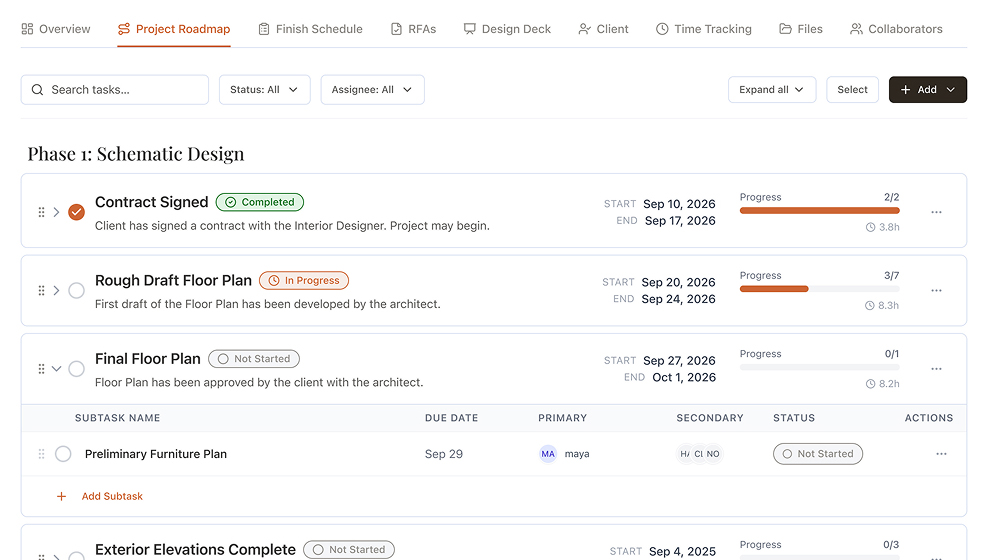
Task: Open the Assignee: All dropdown
Action: (372, 90)
